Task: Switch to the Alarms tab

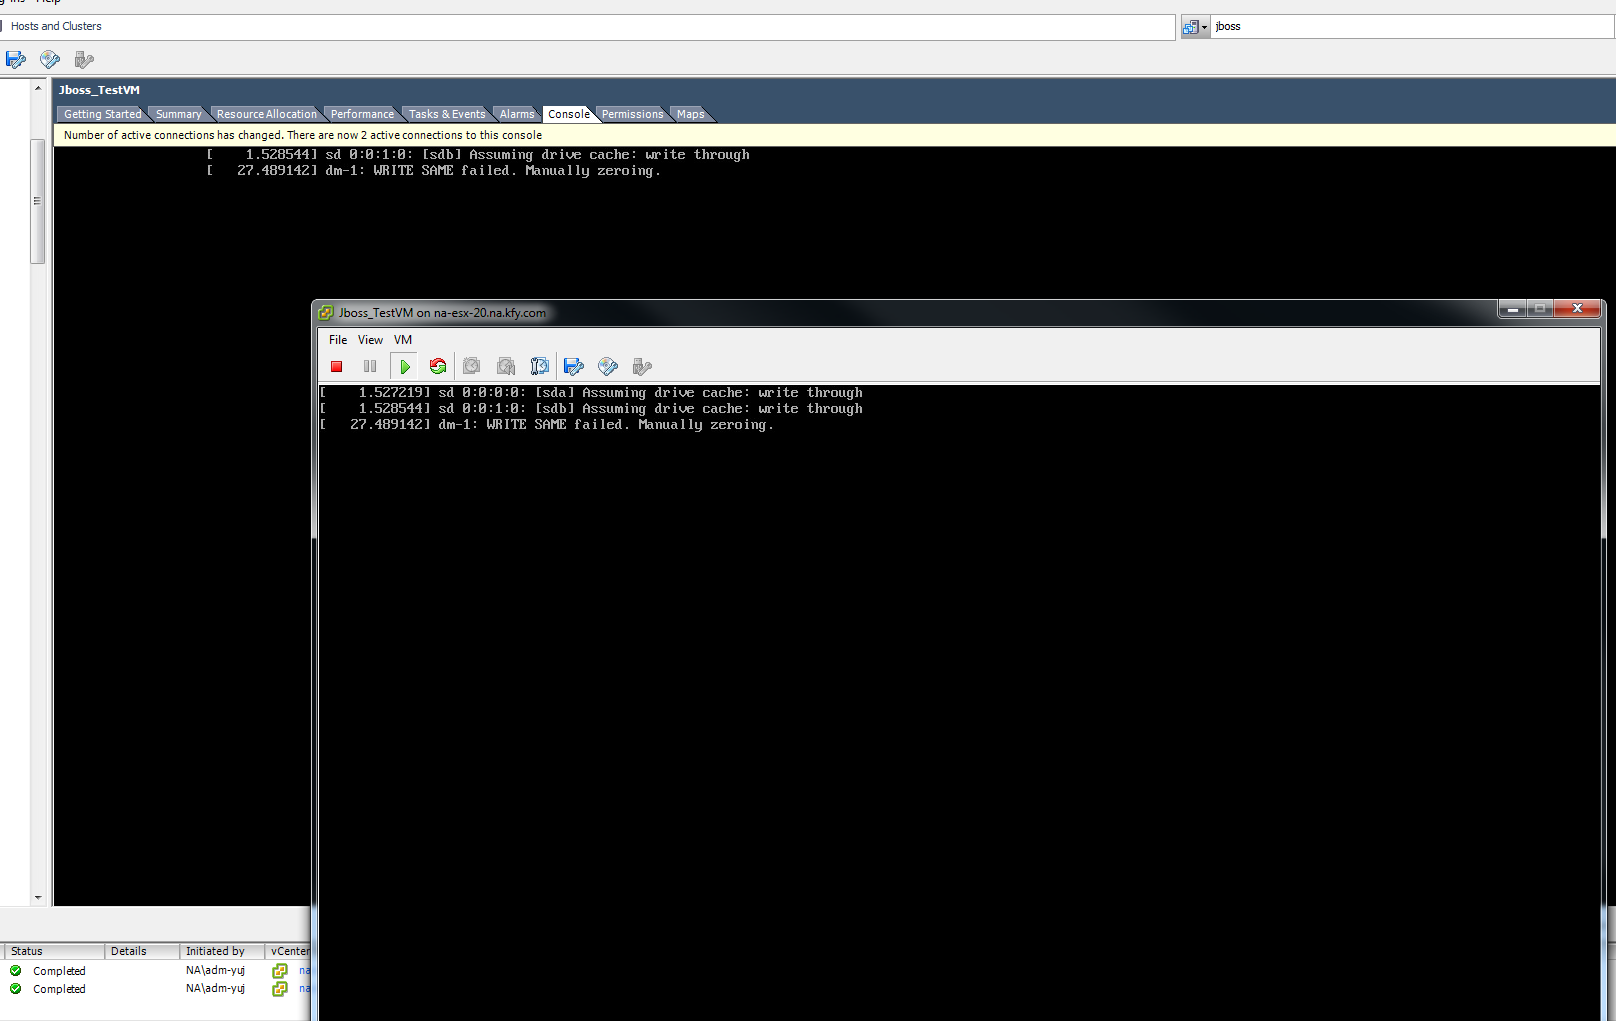Action: click(x=517, y=114)
